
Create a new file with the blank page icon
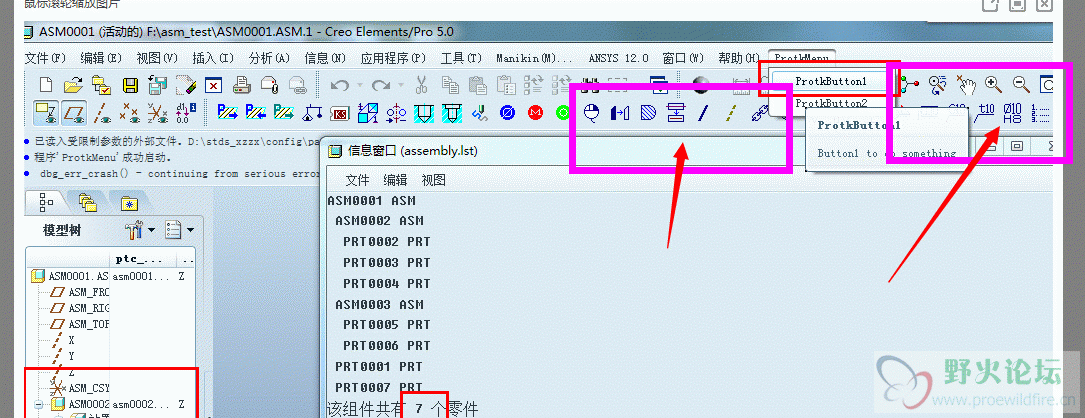coord(46,85)
